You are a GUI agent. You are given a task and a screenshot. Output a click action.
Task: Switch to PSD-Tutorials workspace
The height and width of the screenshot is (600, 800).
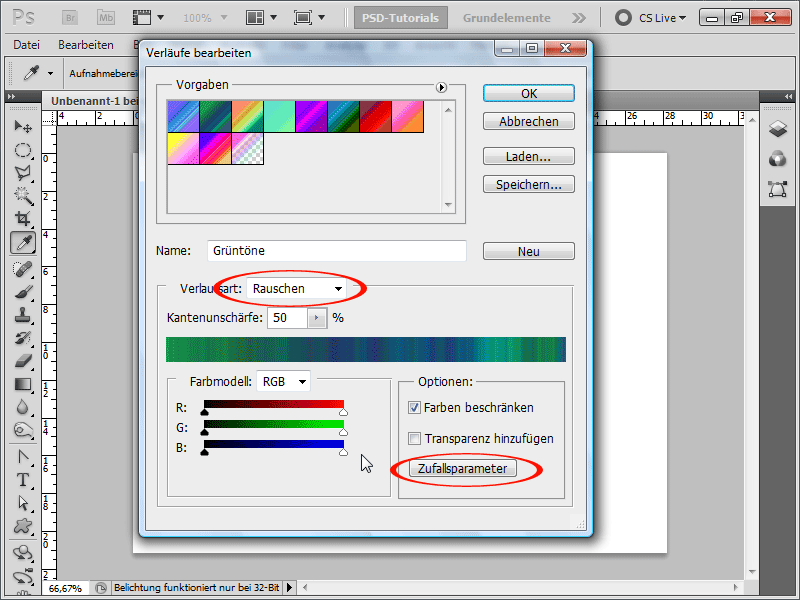click(401, 18)
